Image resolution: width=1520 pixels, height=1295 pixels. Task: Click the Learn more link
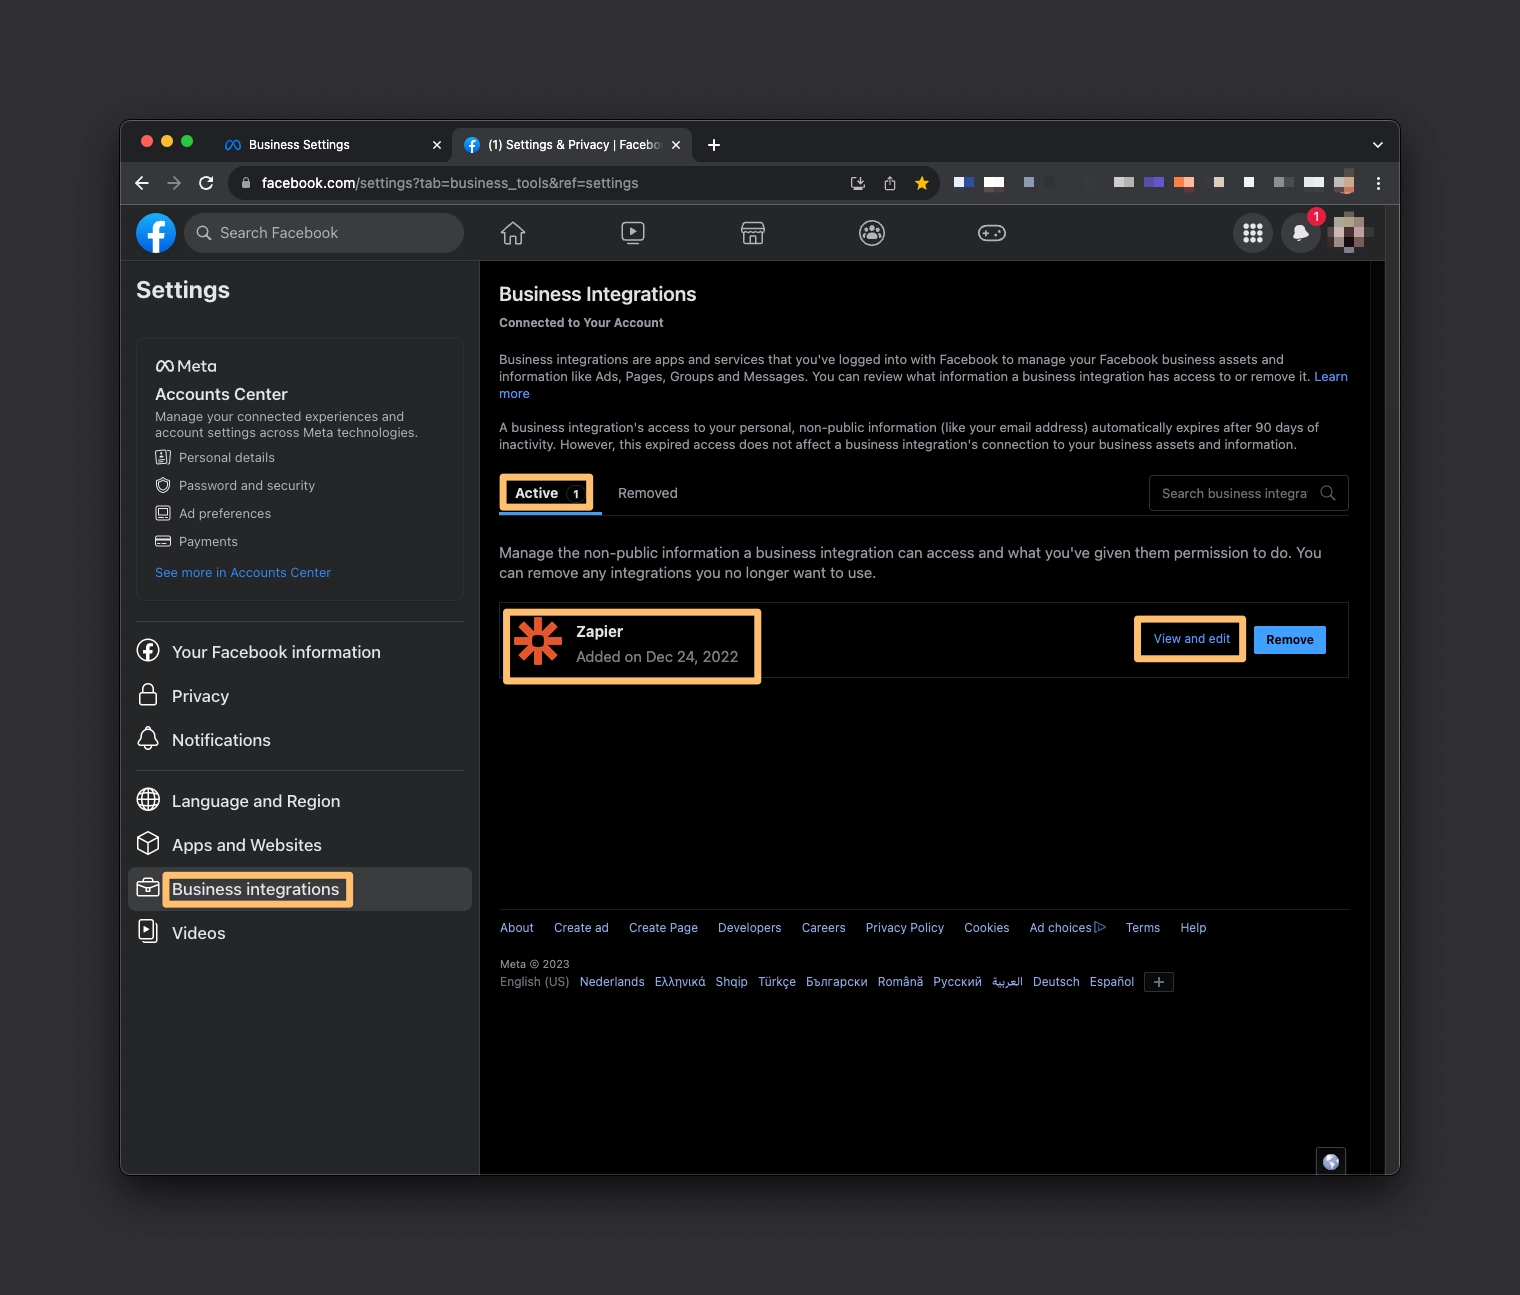pyautogui.click(x=1331, y=377)
